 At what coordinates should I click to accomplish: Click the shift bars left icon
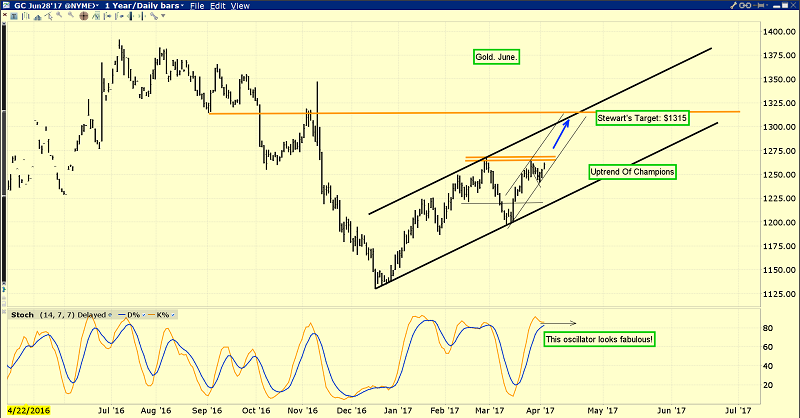click(x=108, y=16)
